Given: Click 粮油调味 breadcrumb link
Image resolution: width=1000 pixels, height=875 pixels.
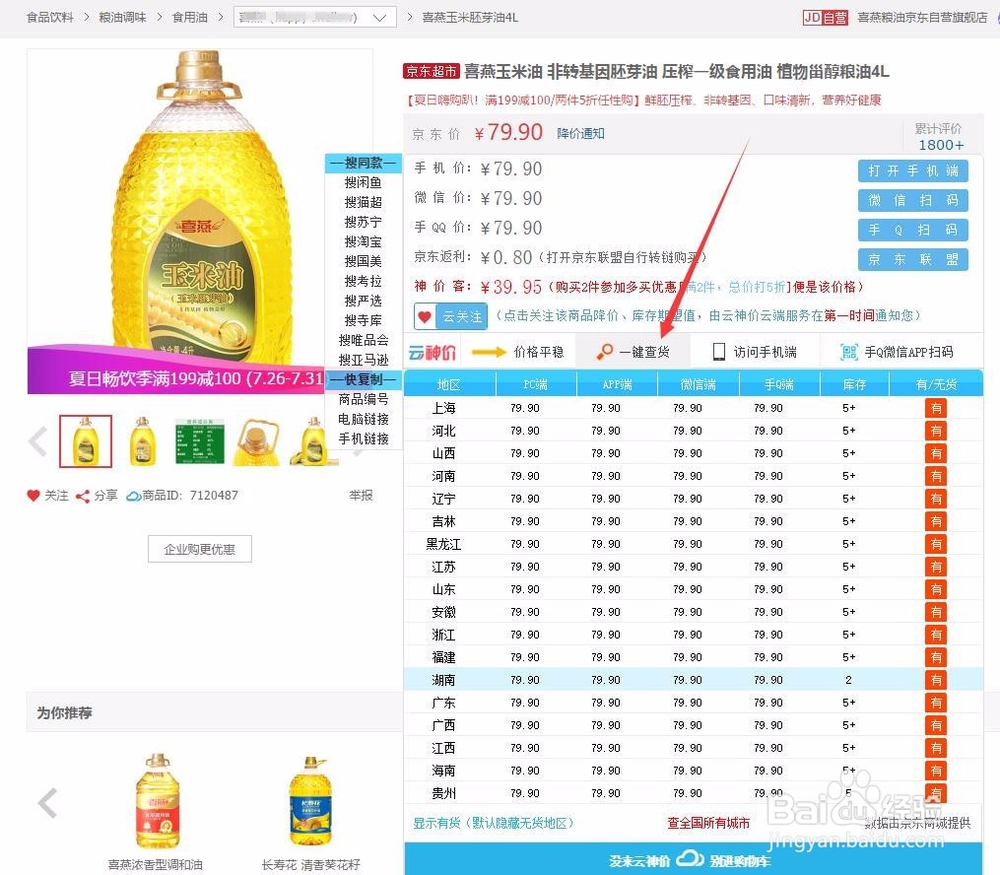Looking at the screenshot, I should (122, 17).
